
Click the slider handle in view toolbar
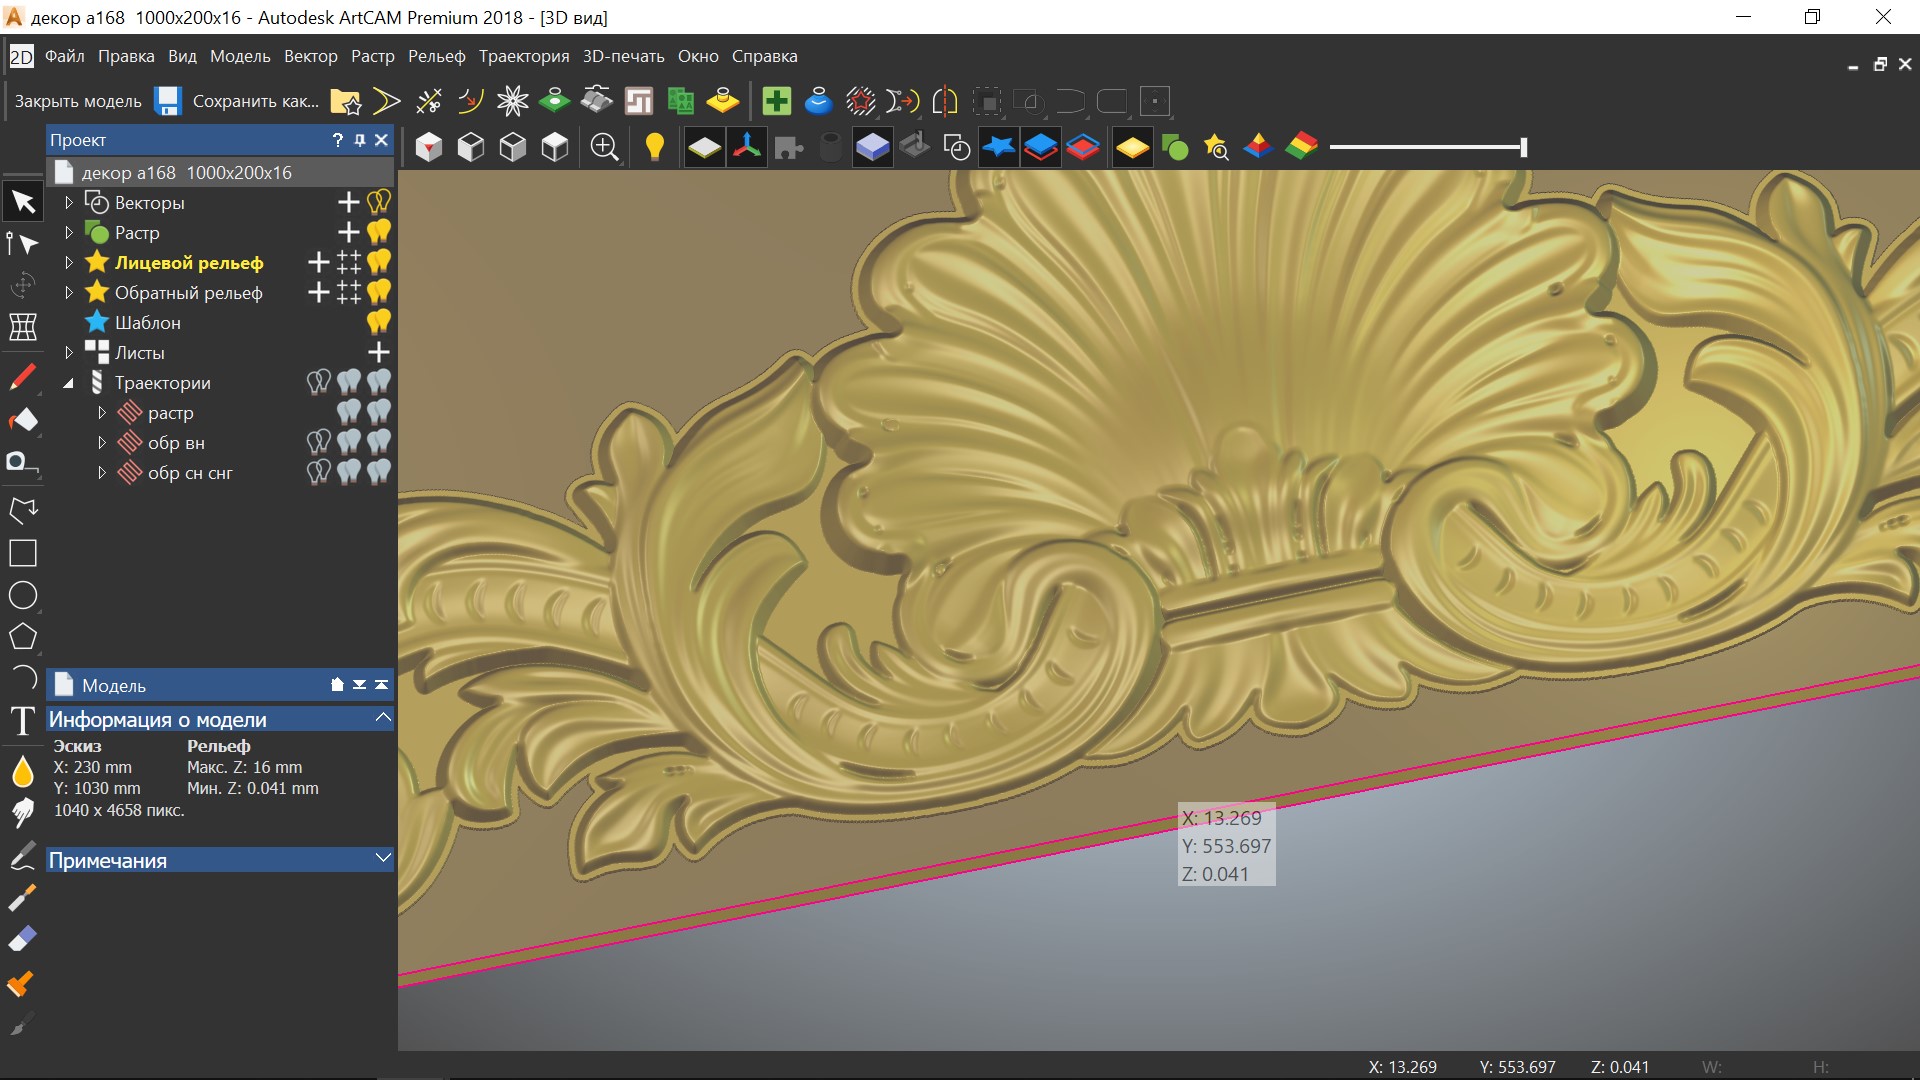click(1523, 147)
